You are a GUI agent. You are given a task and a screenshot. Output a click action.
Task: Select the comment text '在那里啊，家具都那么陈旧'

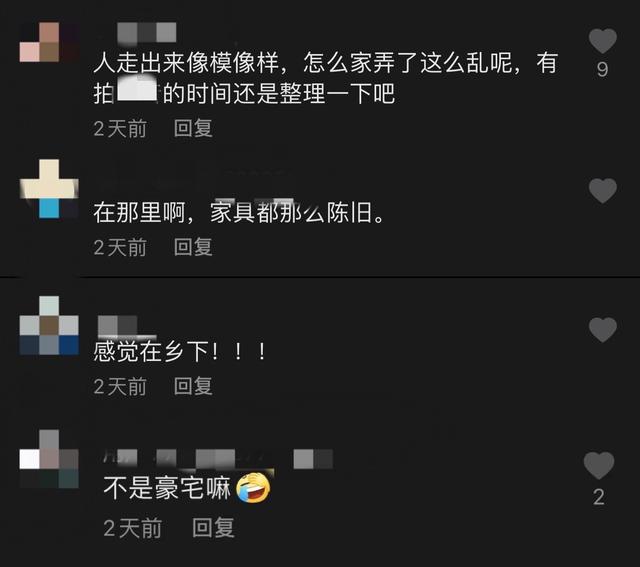(239, 213)
